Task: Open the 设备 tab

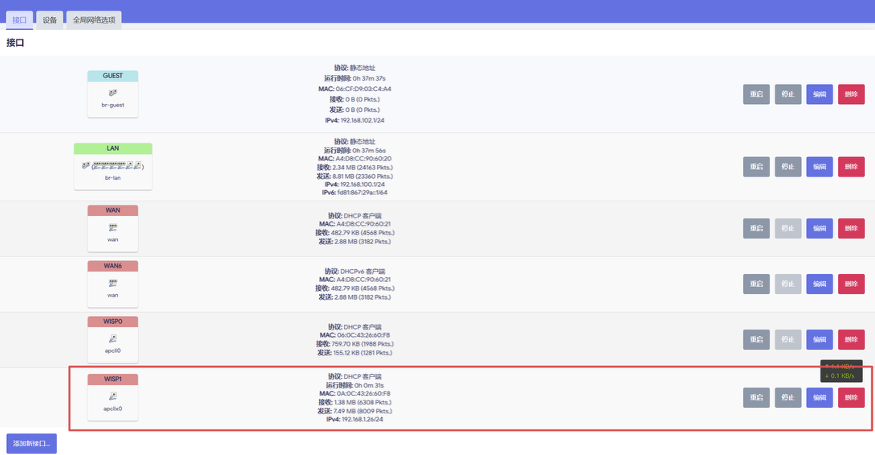Action: [50, 20]
